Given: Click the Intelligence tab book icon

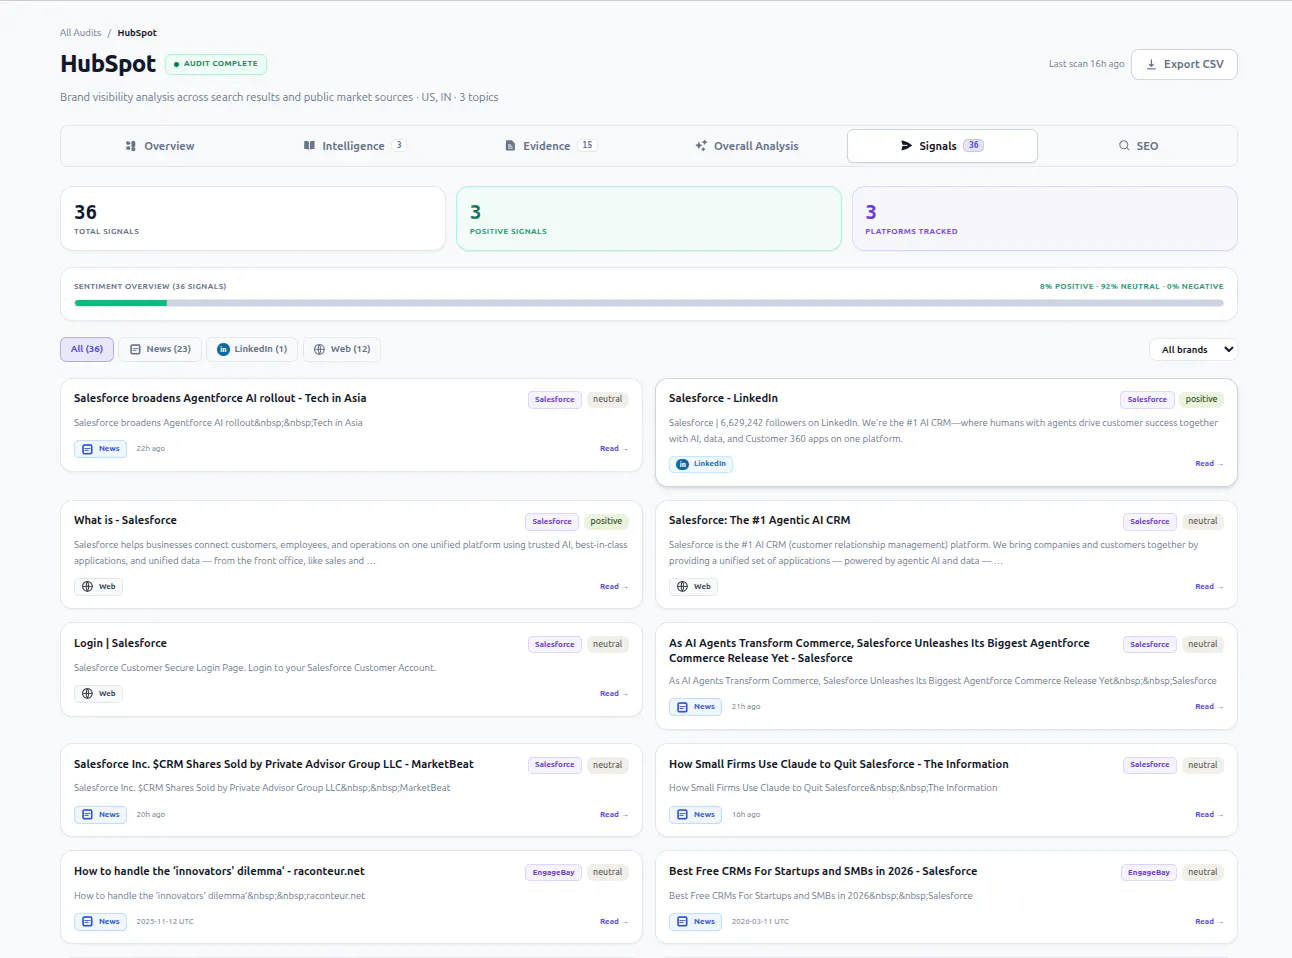Looking at the screenshot, I should pyautogui.click(x=309, y=146).
